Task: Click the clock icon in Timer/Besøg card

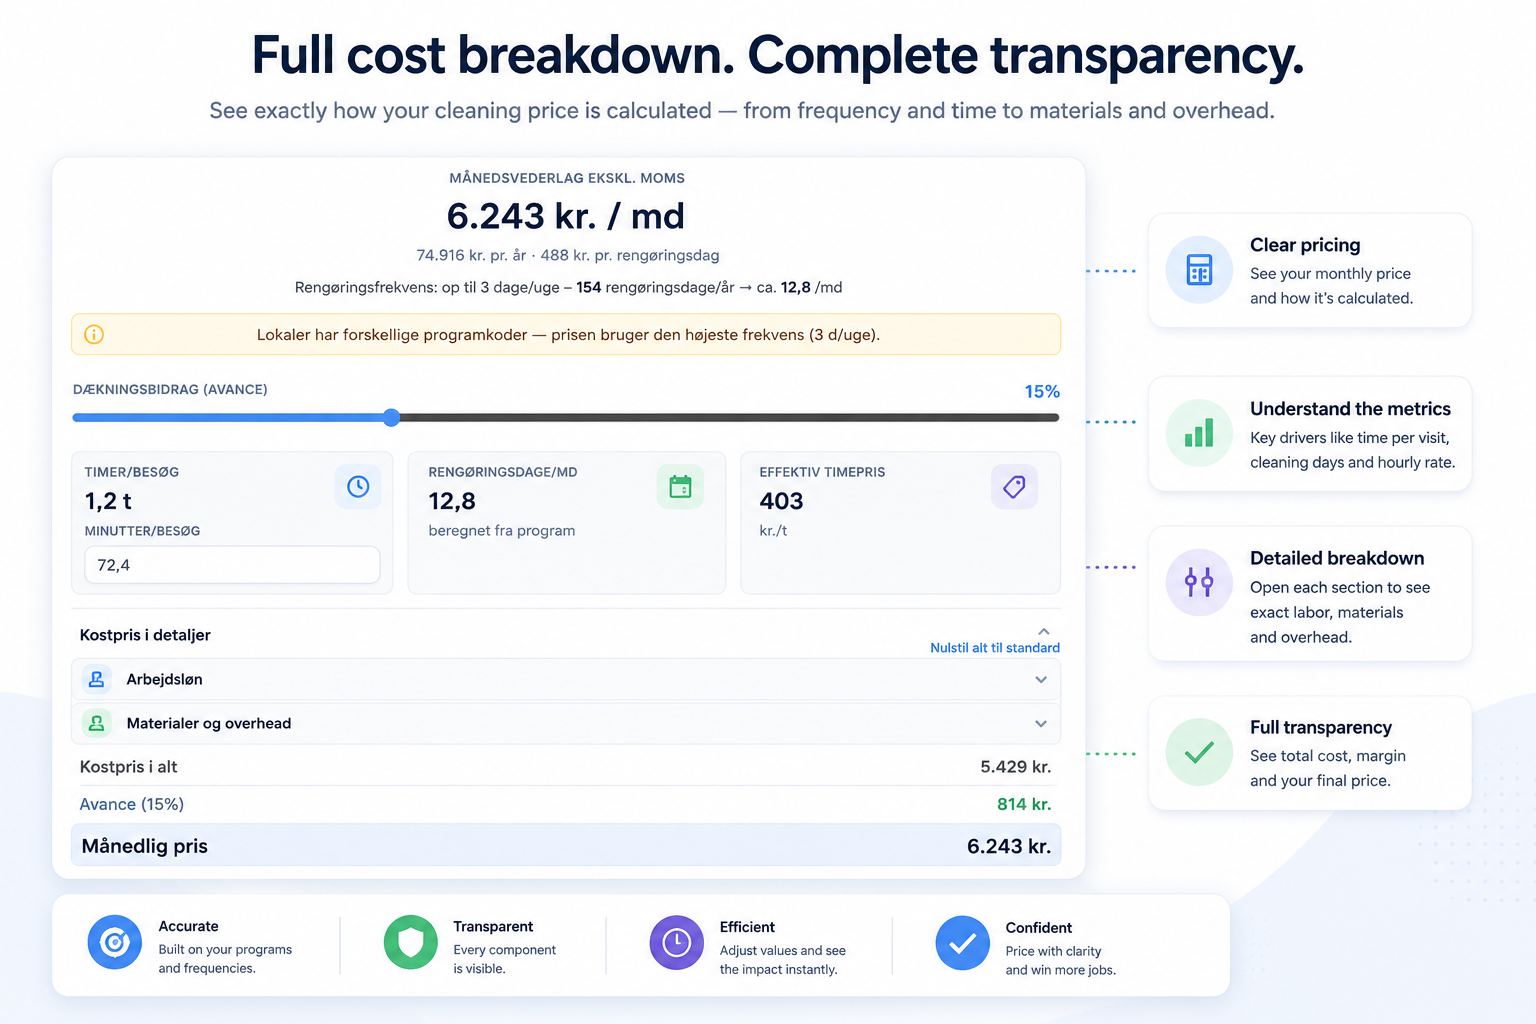Action: coord(358,486)
